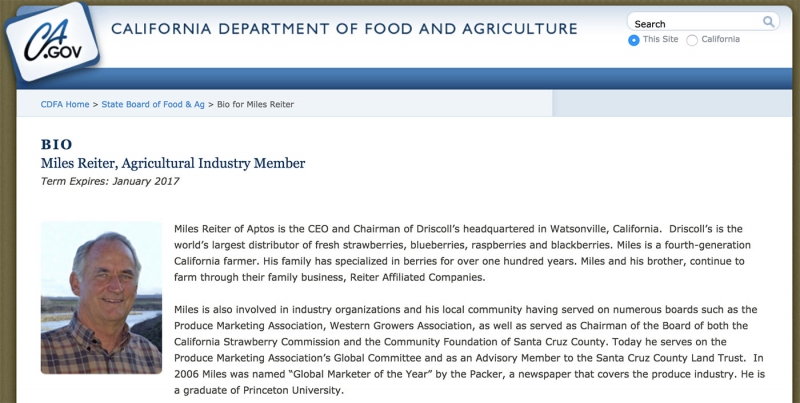Focus the Search text field
800x403 pixels.
(x=695, y=23)
